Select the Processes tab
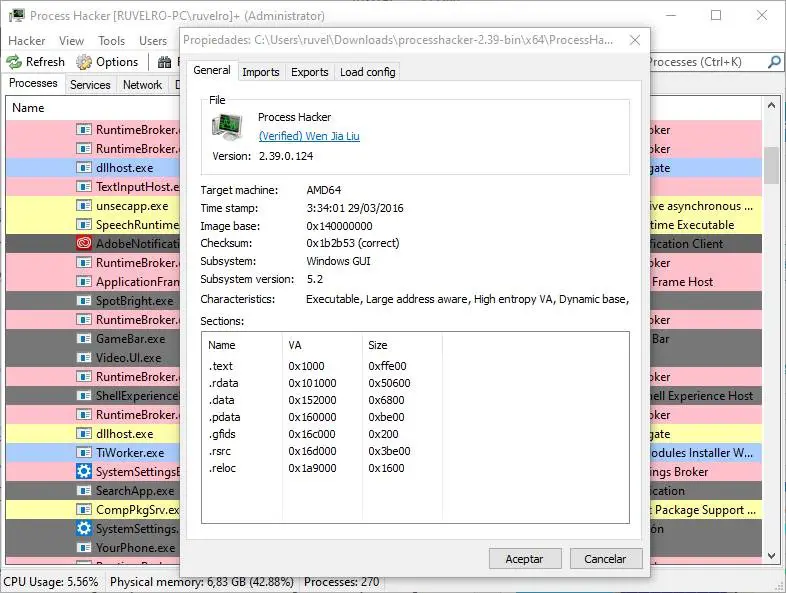The width and height of the screenshot is (786, 593). (x=34, y=83)
